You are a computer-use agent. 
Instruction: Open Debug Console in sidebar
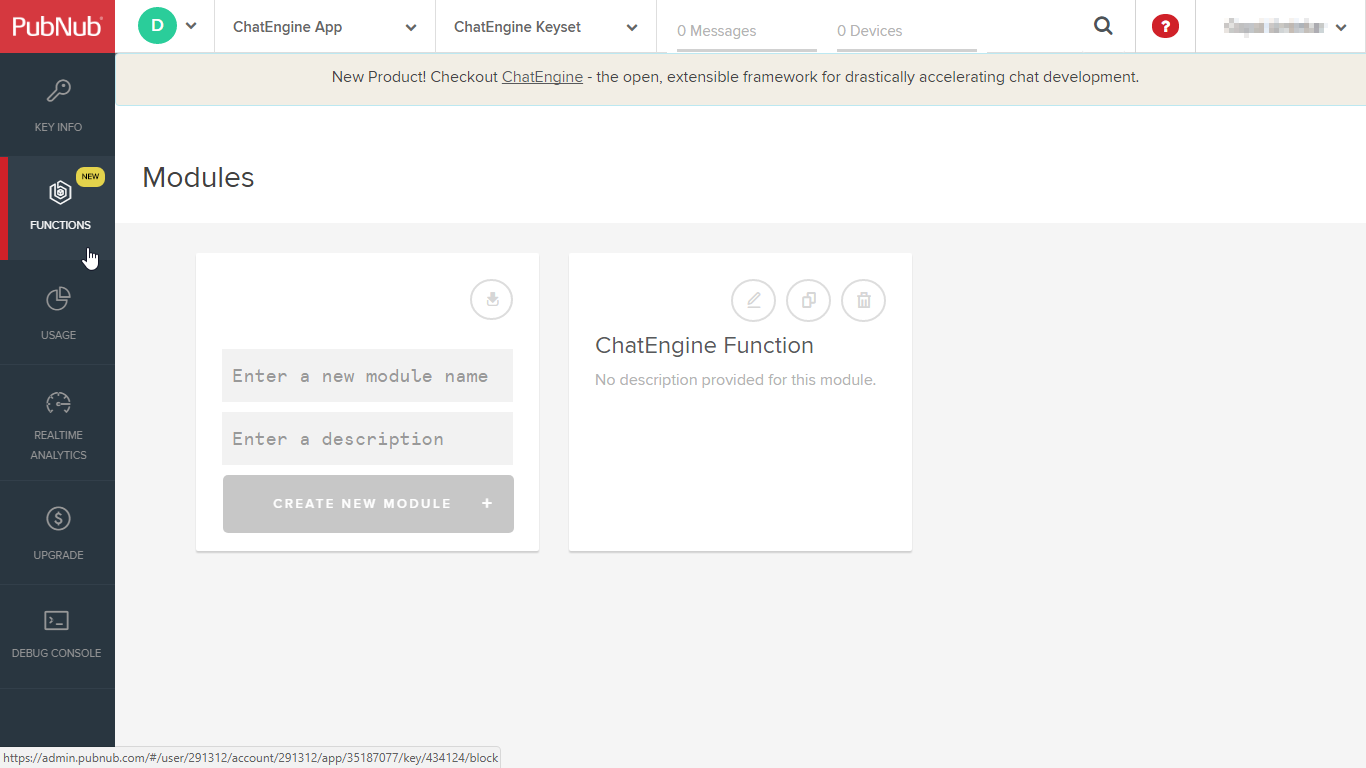(x=57, y=636)
